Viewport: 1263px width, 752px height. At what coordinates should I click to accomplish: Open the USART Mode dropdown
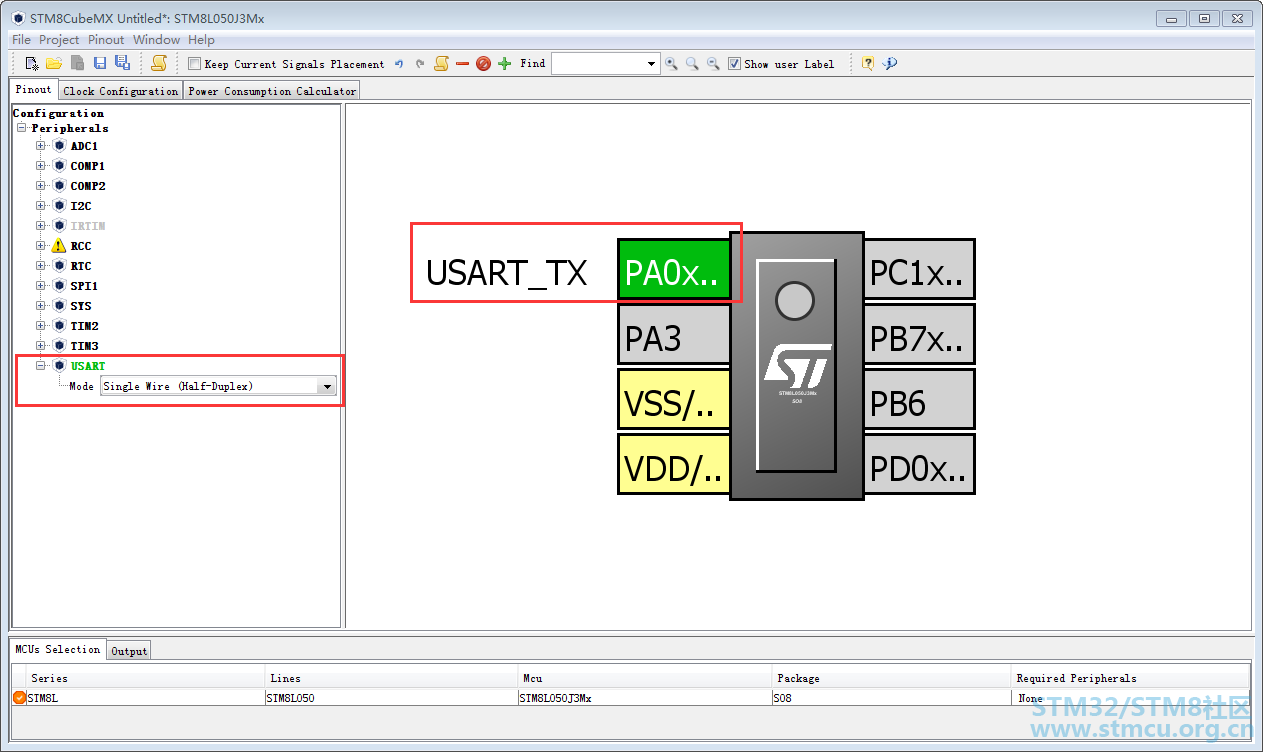pyautogui.click(x=326, y=386)
